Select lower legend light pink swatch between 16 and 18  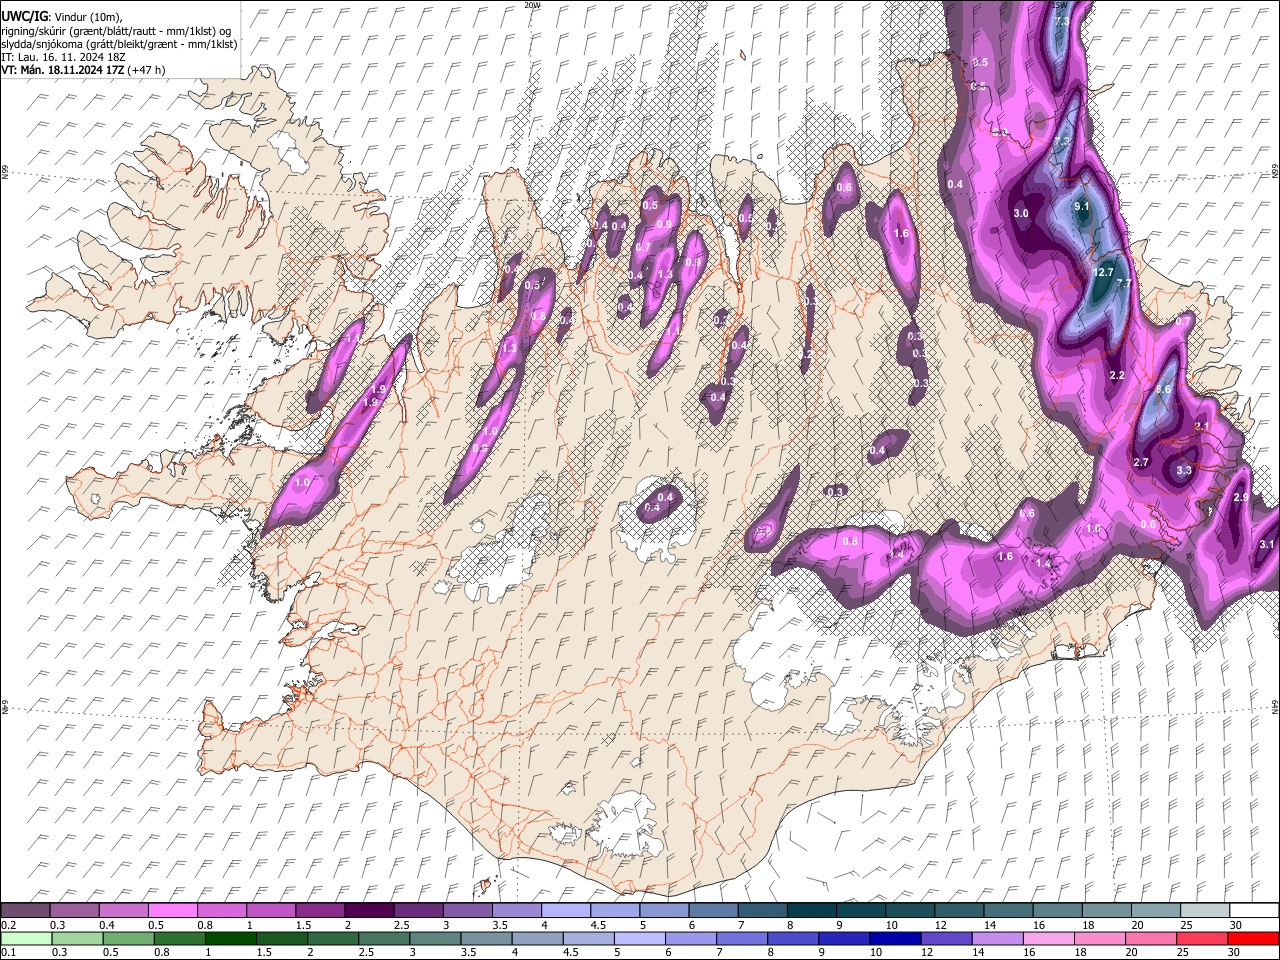tap(1050, 938)
